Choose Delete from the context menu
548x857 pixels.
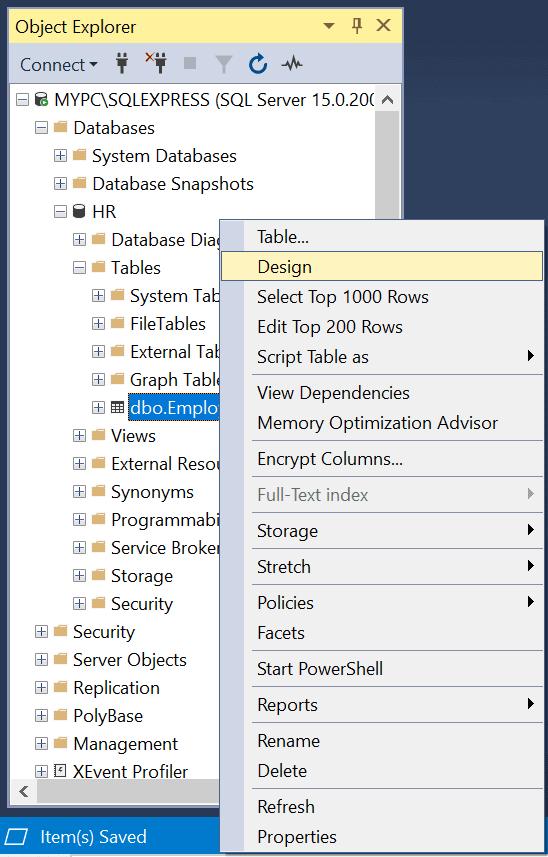(382, 771)
